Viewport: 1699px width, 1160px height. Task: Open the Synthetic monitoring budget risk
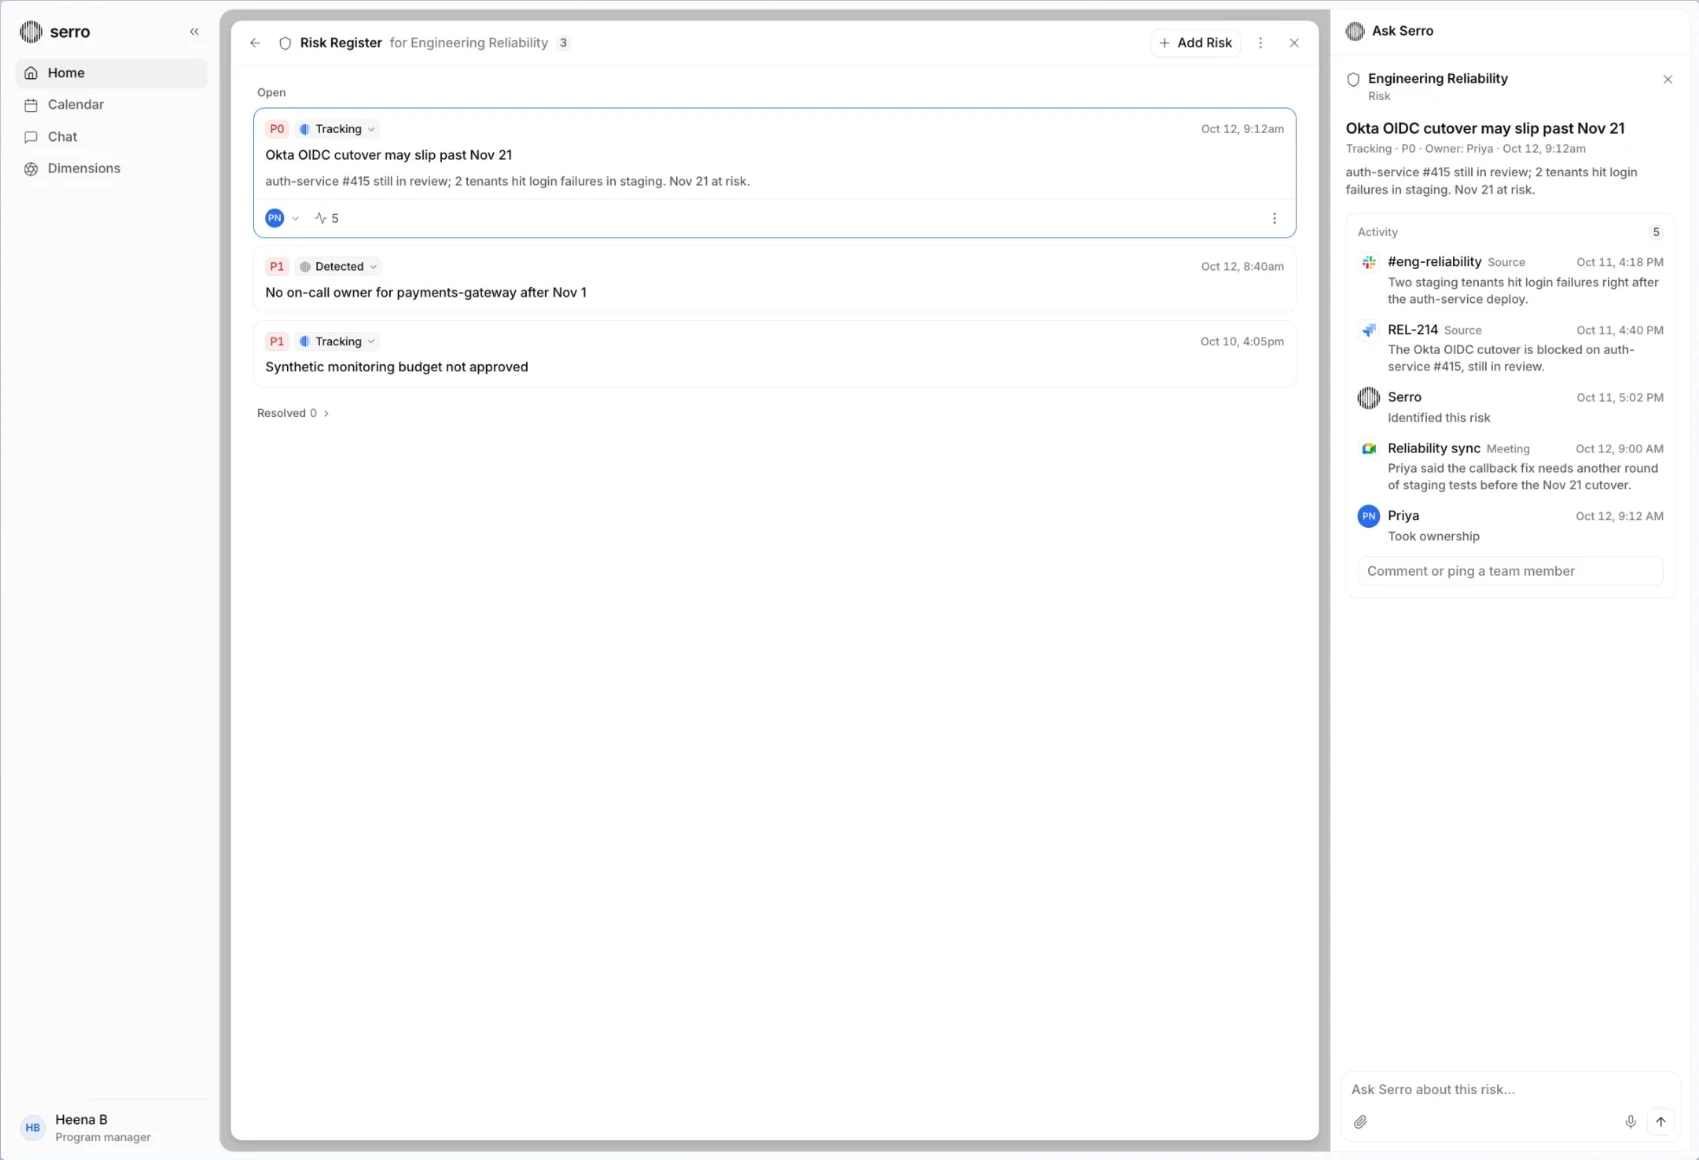pos(397,367)
